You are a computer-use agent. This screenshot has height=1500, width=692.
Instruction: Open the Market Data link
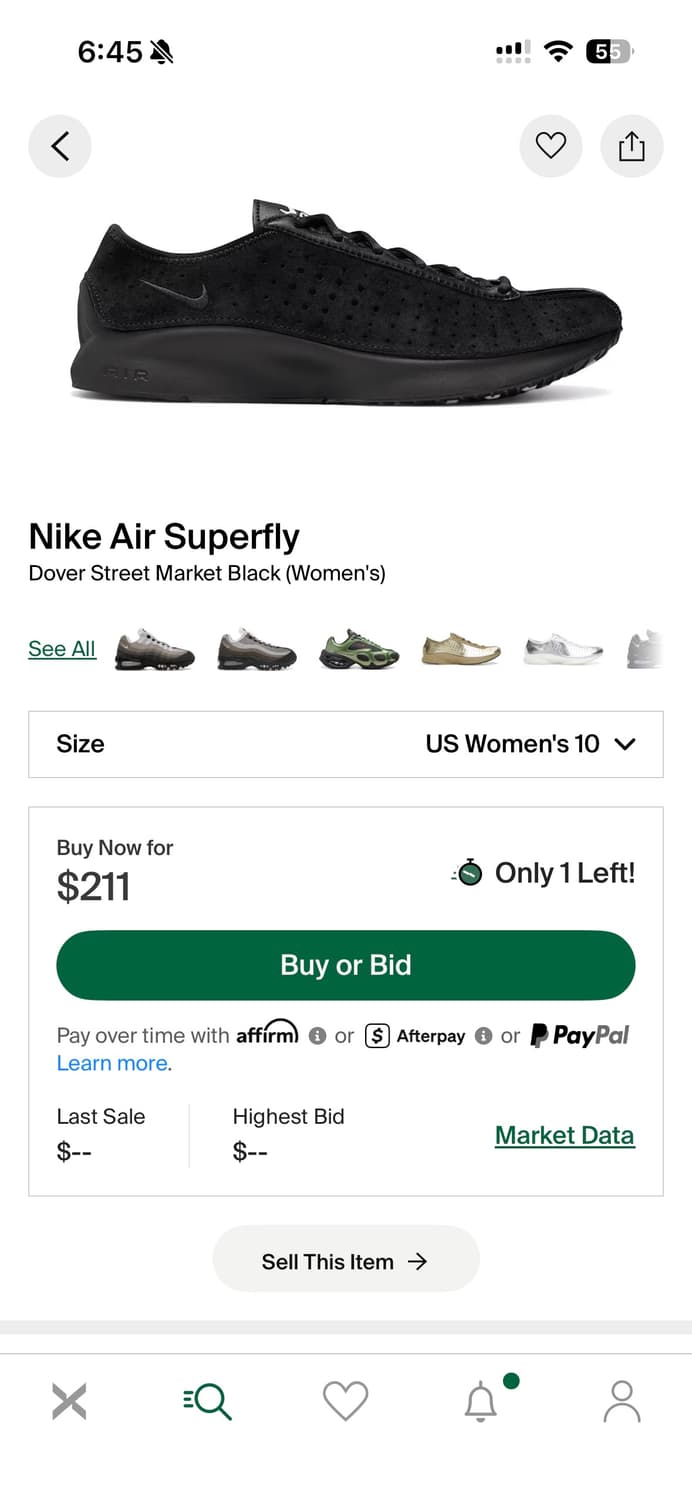pos(564,1135)
